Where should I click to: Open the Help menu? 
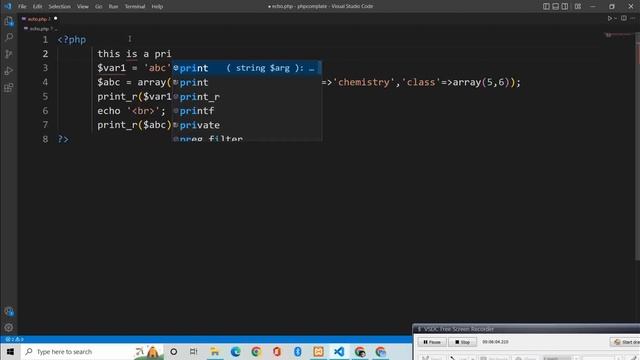157,7
